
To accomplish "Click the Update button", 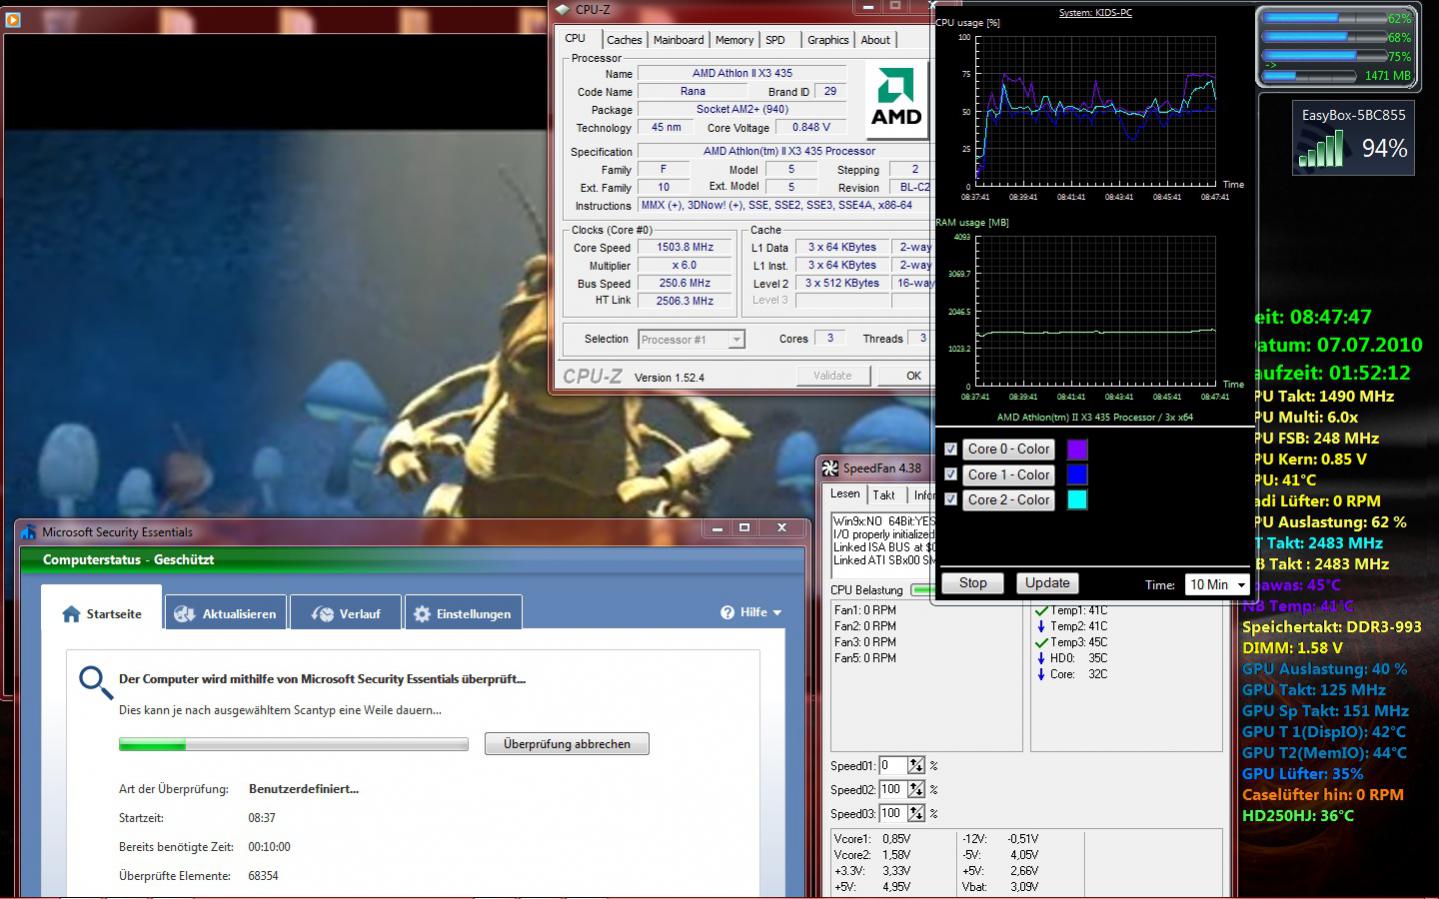I will click(1047, 583).
